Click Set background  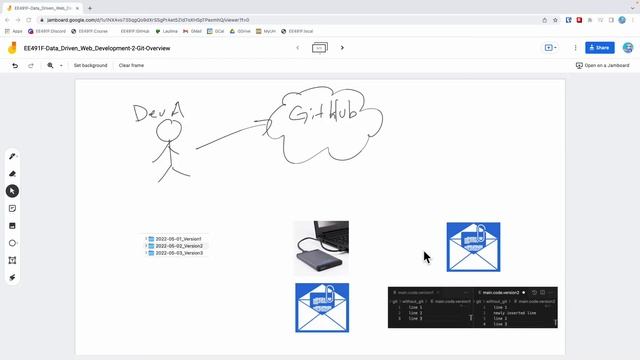(x=90, y=65)
